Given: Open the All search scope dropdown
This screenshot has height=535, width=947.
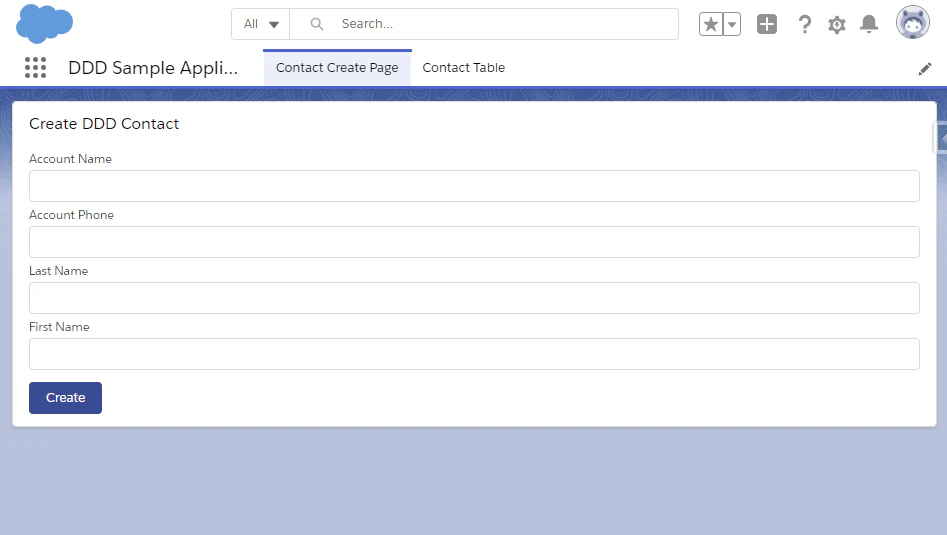Looking at the screenshot, I should [x=261, y=24].
